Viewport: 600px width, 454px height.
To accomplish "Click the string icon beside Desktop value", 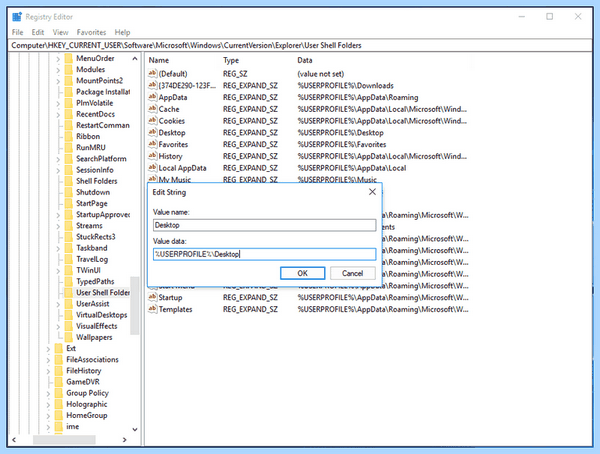I will (x=152, y=132).
